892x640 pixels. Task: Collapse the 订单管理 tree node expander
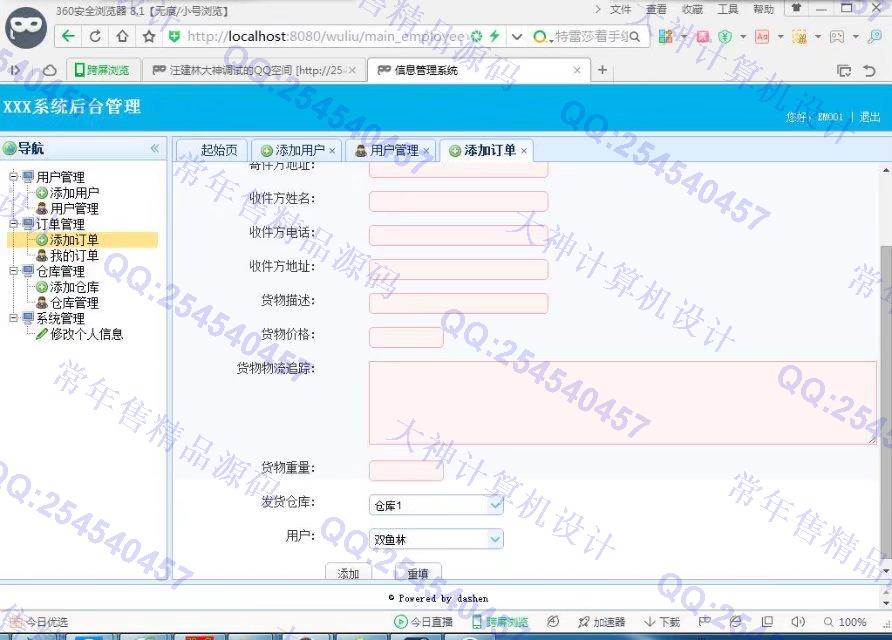pyautogui.click(x=13, y=224)
